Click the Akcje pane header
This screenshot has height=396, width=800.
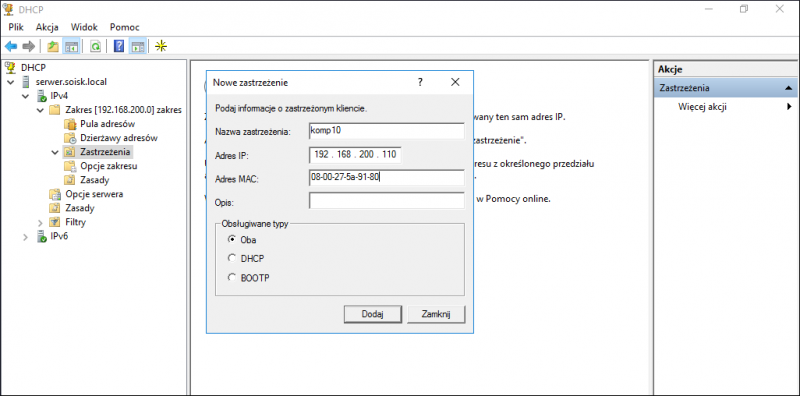tap(726, 70)
